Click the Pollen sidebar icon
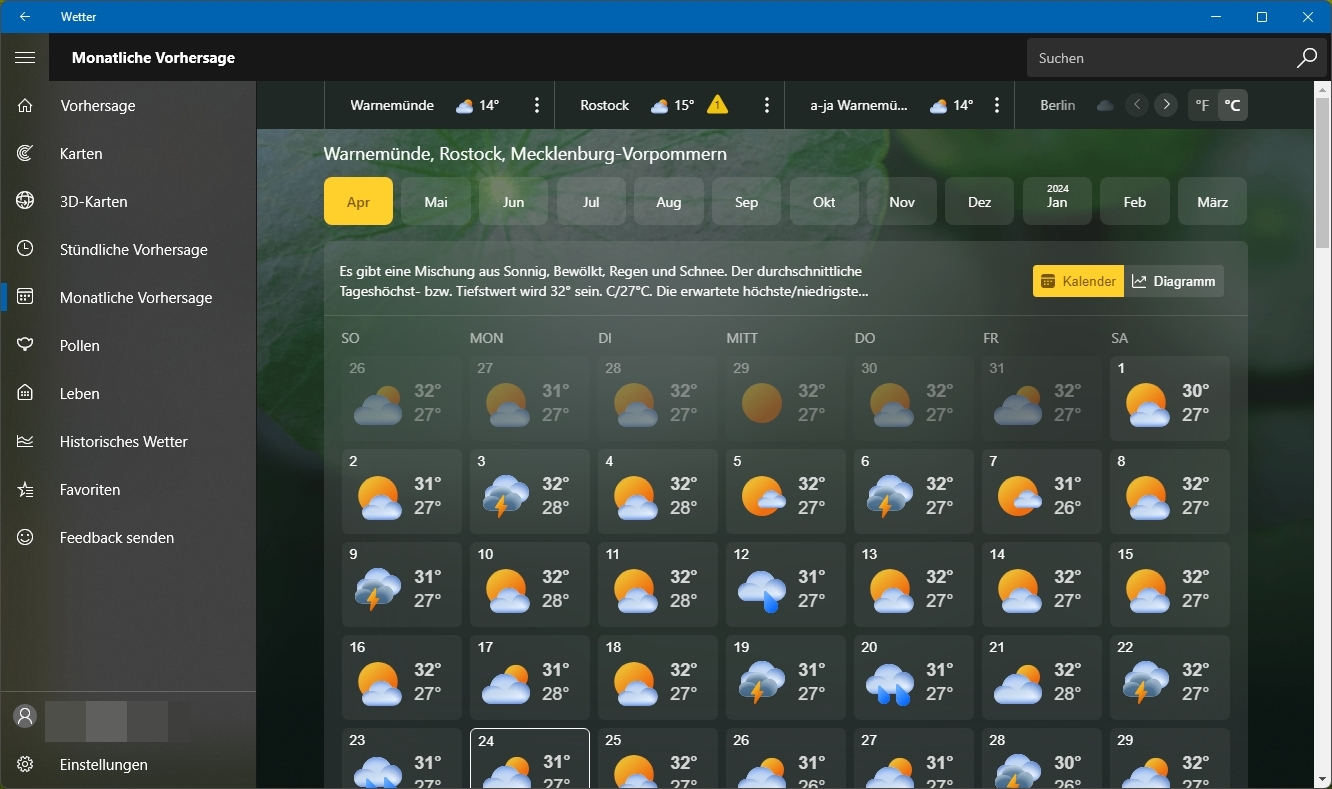The height and width of the screenshot is (789, 1332). (x=25, y=346)
